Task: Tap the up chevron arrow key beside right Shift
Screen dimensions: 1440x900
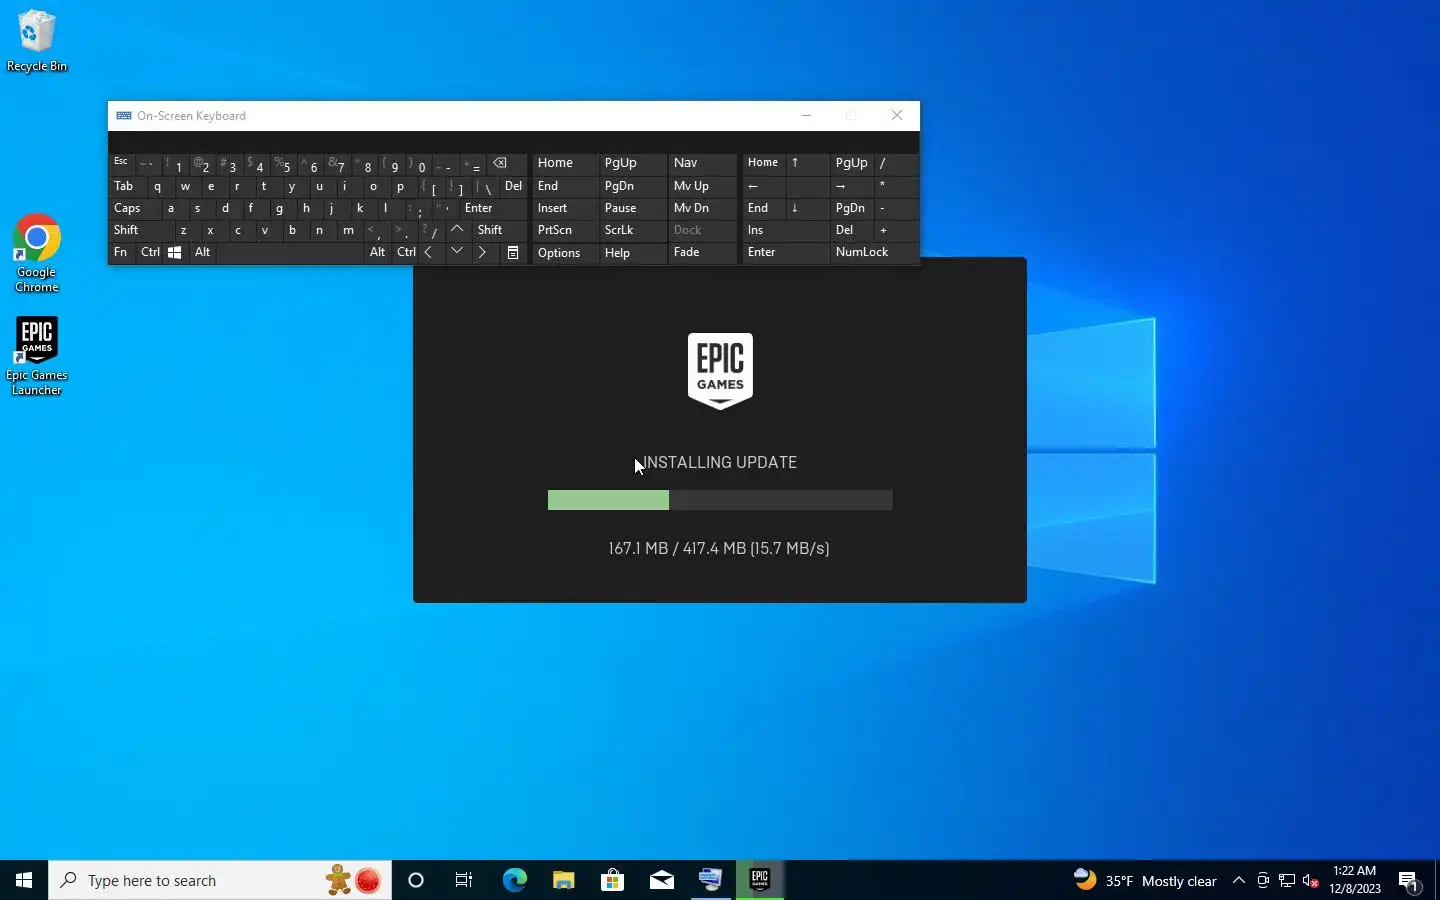Action: pos(457,230)
